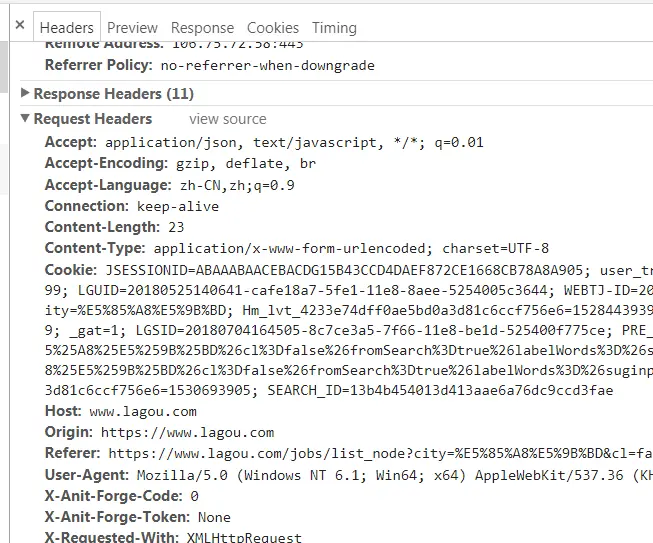This screenshot has width=653, height=543.
Task: Click the Connection value keep-alive
Action: 178,207
